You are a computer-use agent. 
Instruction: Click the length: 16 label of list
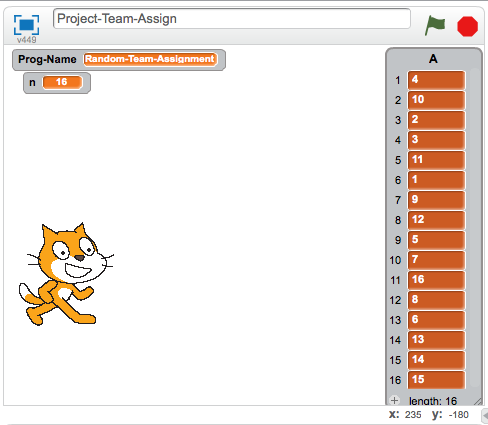tap(433, 401)
